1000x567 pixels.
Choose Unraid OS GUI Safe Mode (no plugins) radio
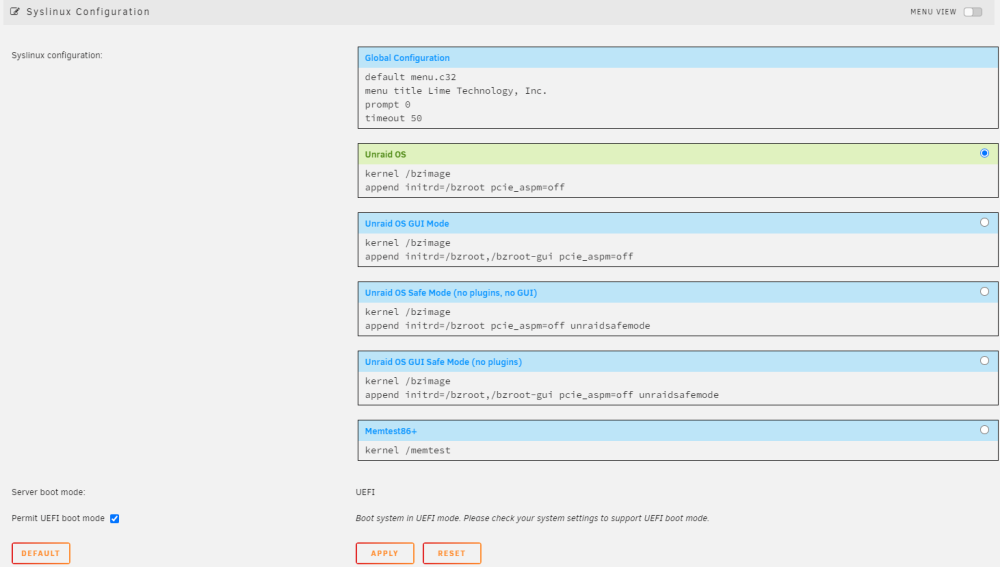click(x=984, y=361)
